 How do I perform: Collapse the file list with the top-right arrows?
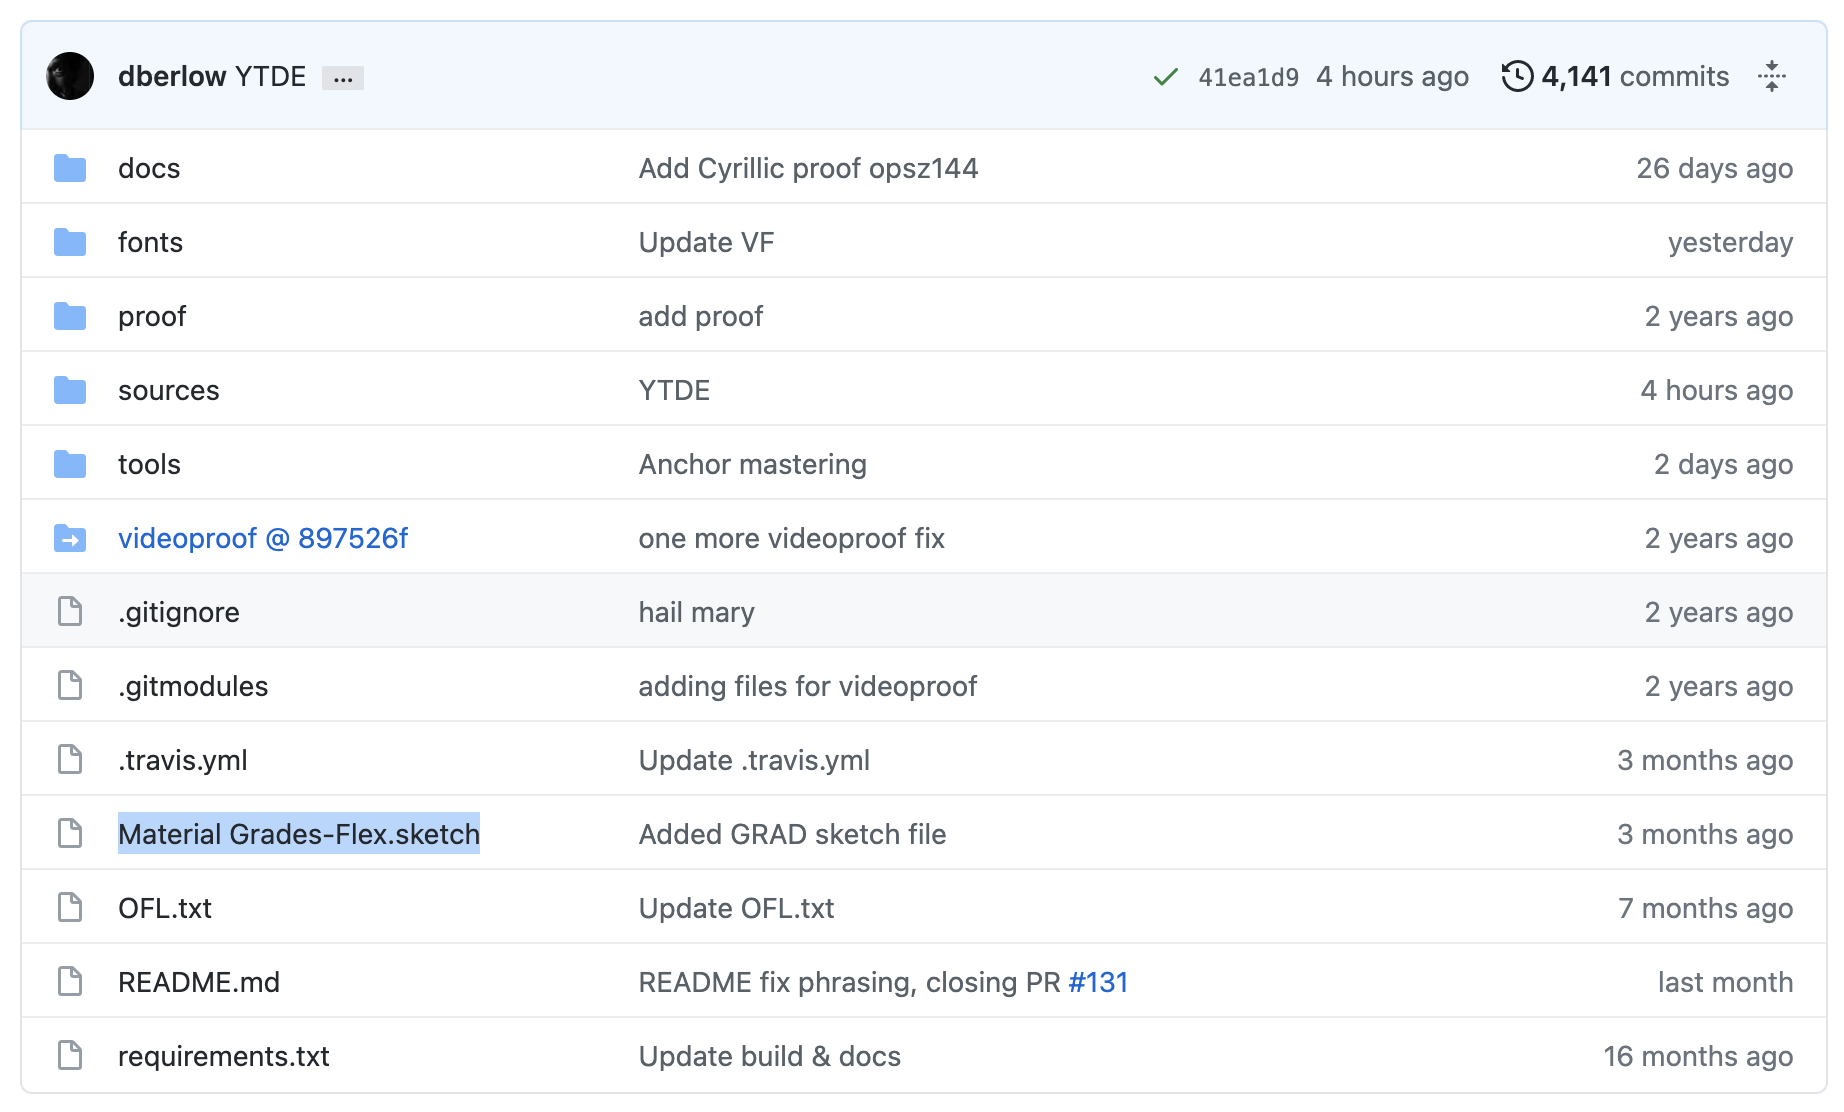[1772, 76]
